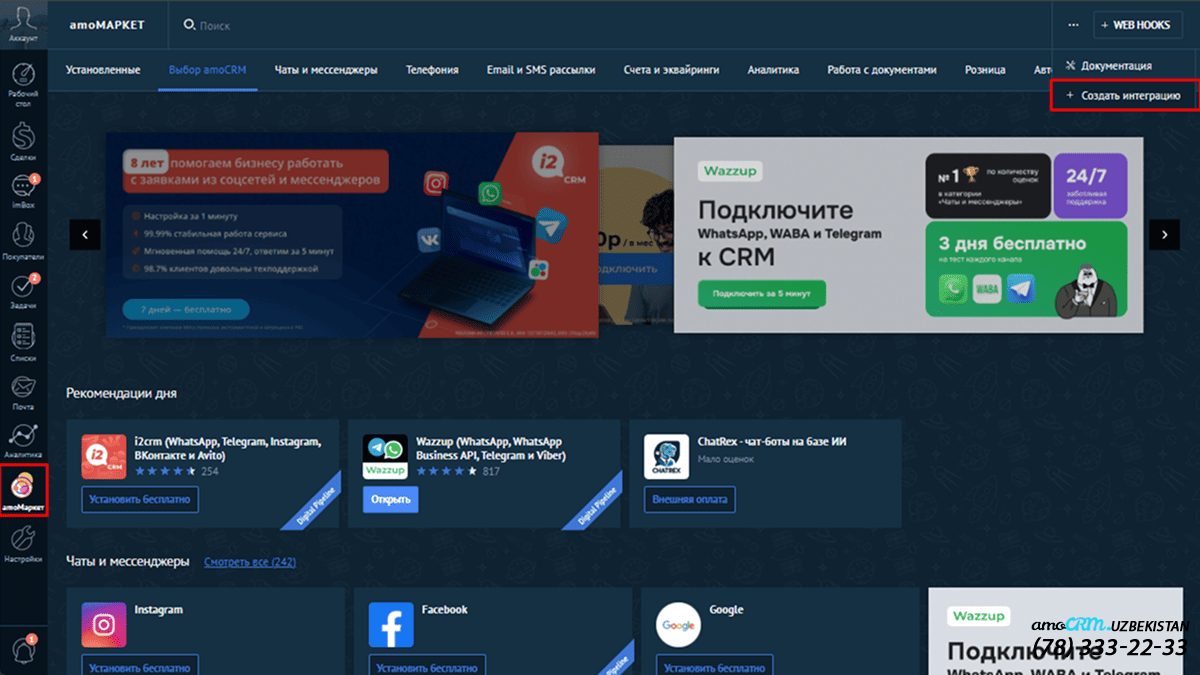Switch to Установленные tab
Image resolution: width=1200 pixels, height=675 pixels.
103,70
